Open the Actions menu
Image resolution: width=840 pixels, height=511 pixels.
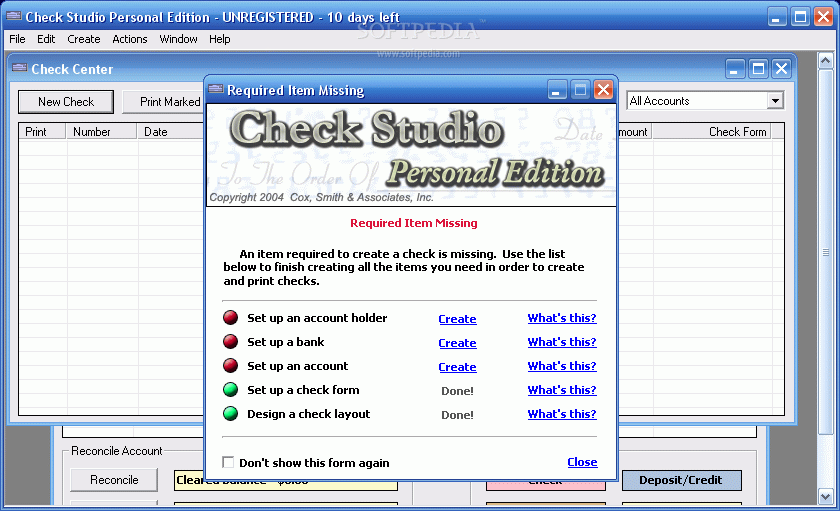(x=130, y=39)
